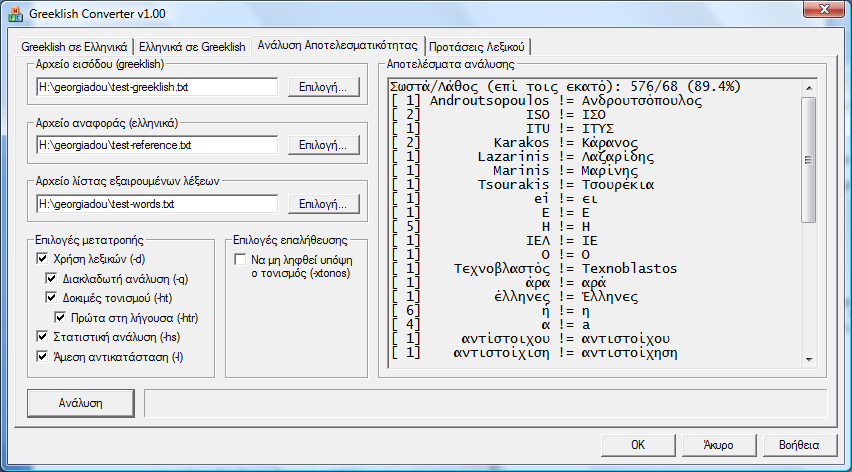Select the Σωστά/Λάθος 576/68 (89.4%) summary line
This screenshot has height=472, width=852.
(565, 86)
